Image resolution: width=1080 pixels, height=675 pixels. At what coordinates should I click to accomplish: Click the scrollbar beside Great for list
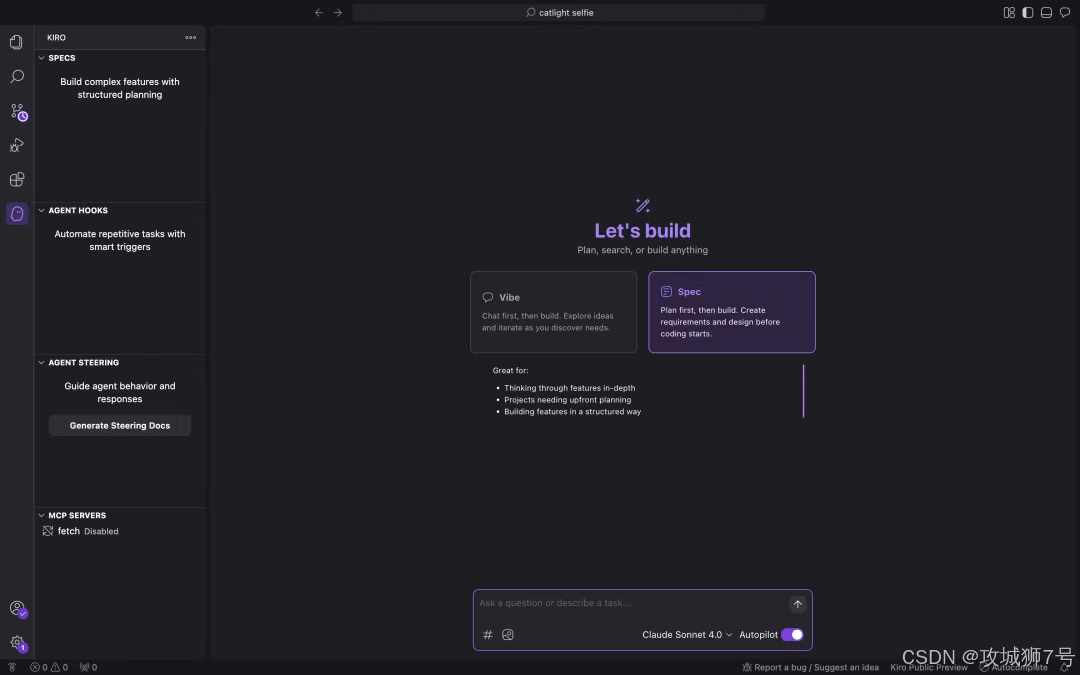pyautogui.click(x=803, y=391)
